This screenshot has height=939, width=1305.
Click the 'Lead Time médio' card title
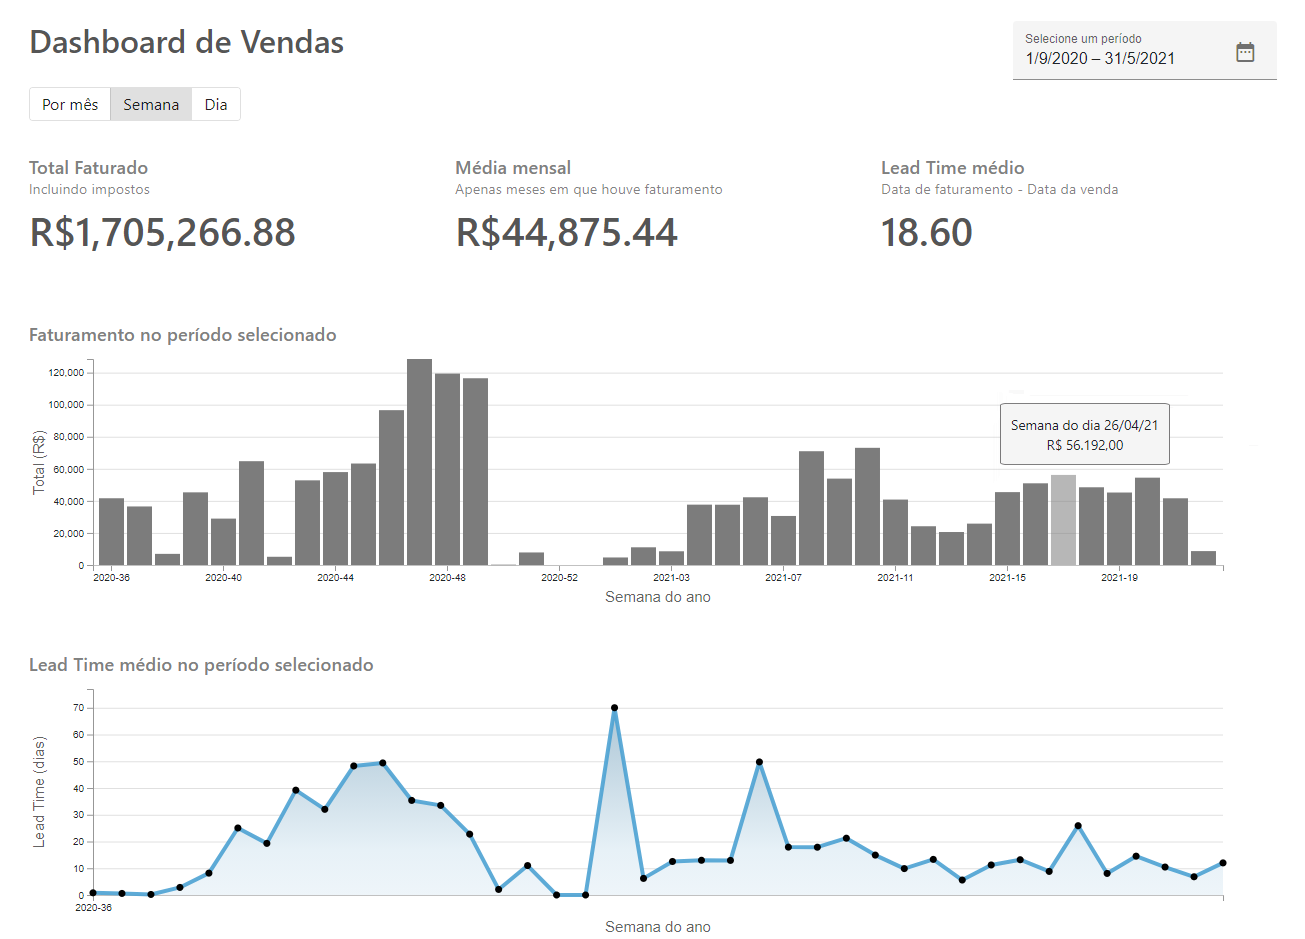[952, 168]
